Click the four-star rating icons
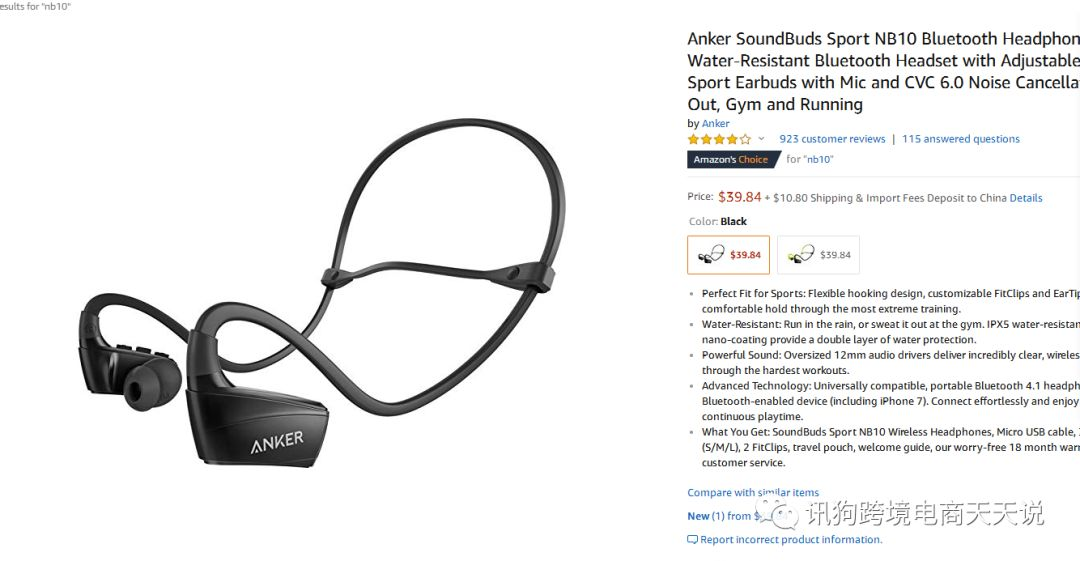1080x561 pixels. click(x=719, y=139)
